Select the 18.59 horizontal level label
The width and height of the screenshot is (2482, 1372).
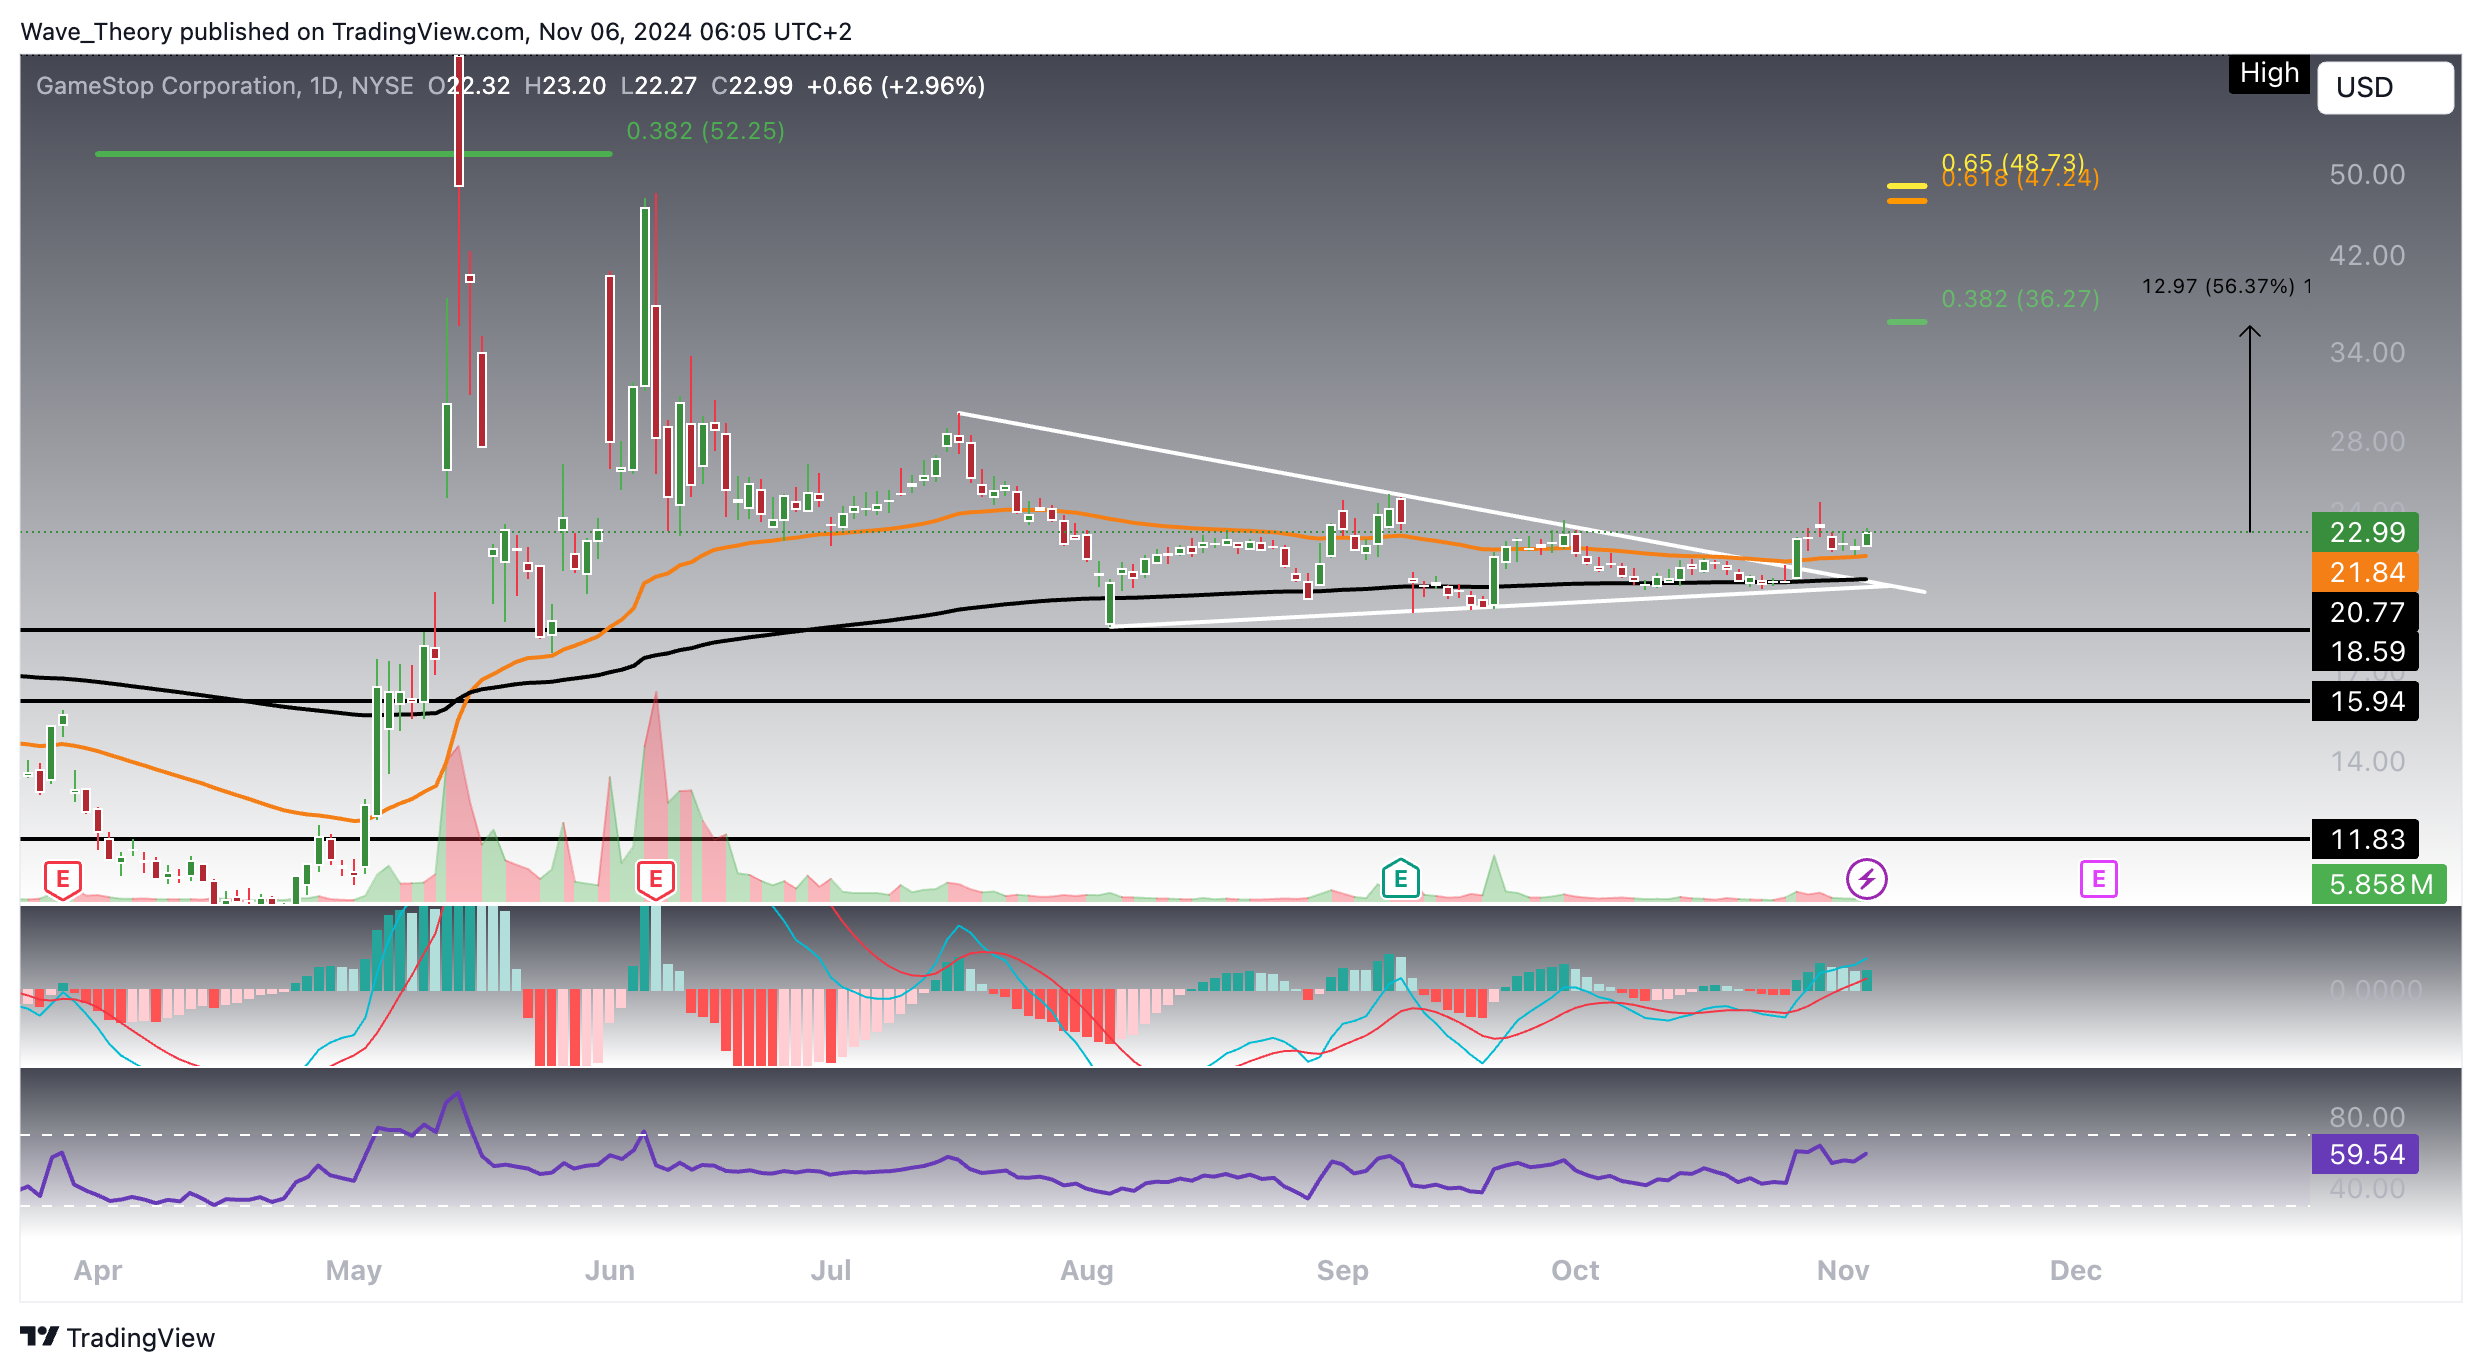[x=2365, y=652]
